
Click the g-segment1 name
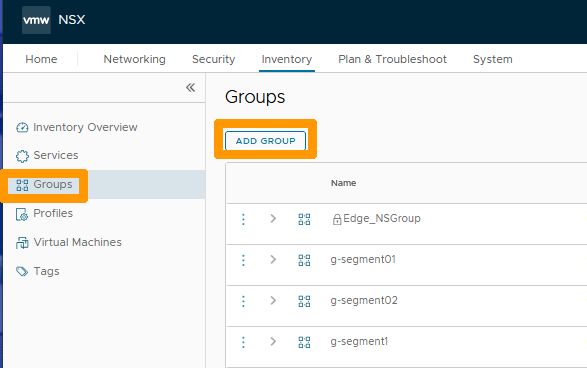tap(359, 342)
